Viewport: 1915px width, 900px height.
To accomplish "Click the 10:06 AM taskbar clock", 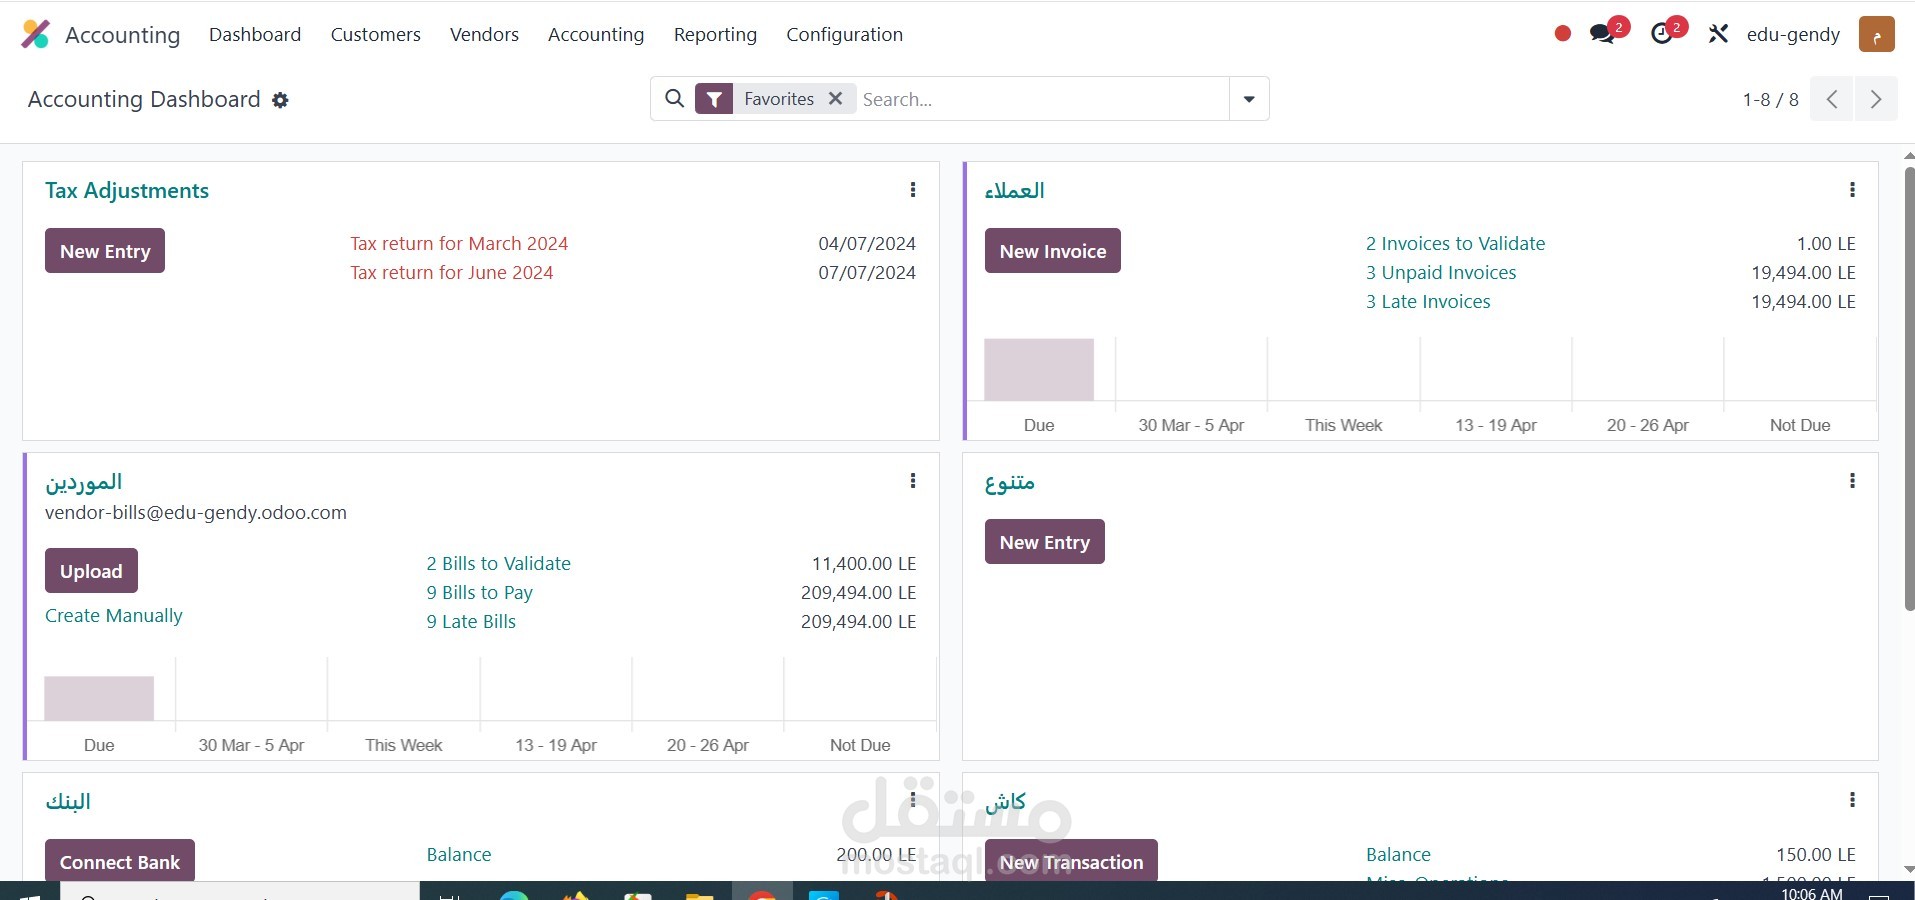I will pos(1812,893).
